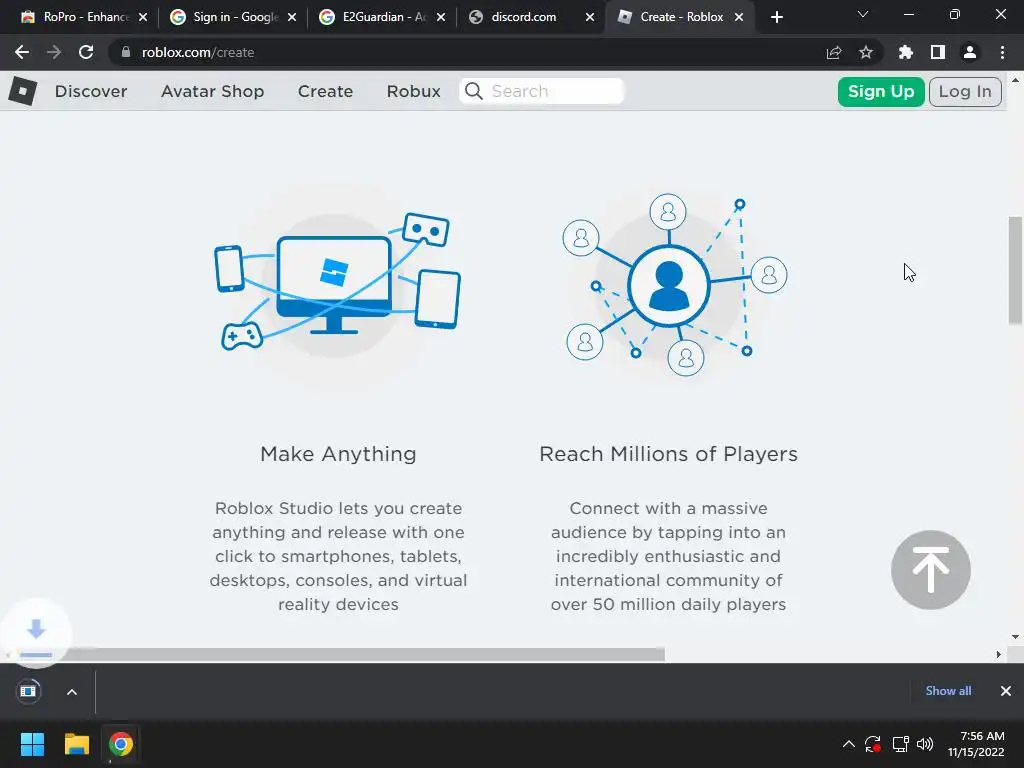Screen dimensions: 1024x768
Task: Click the Reach Millions network illustration
Action: click(675, 285)
